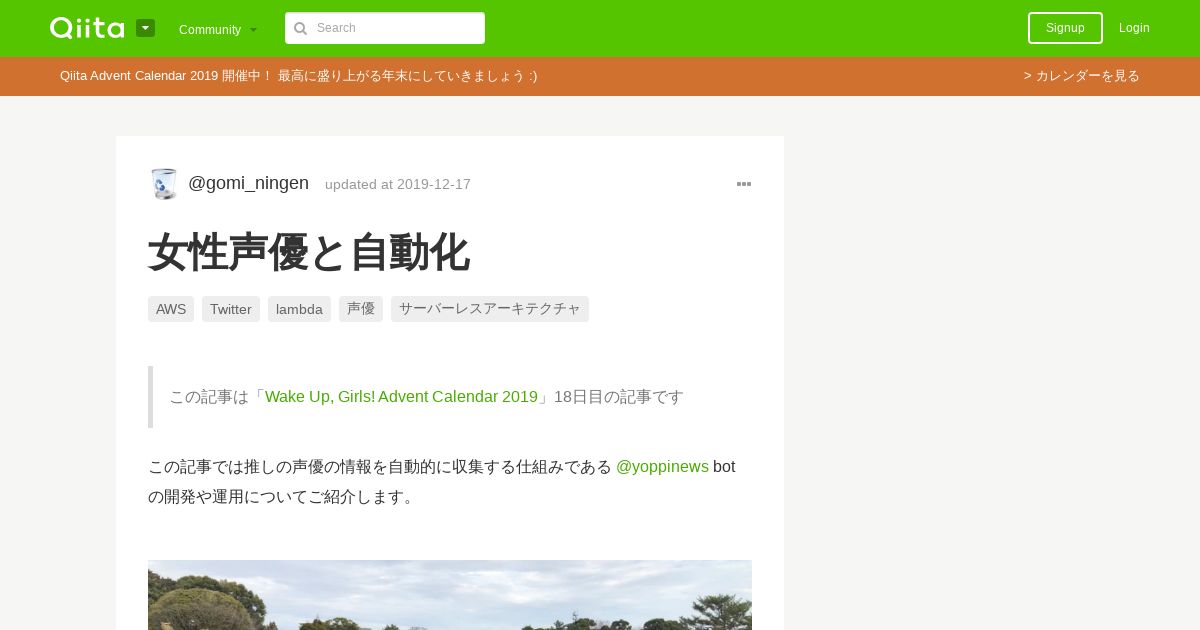Image resolution: width=1200 pixels, height=630 pixels.
Task: Click the Search input field
Action: coord(385,28)
